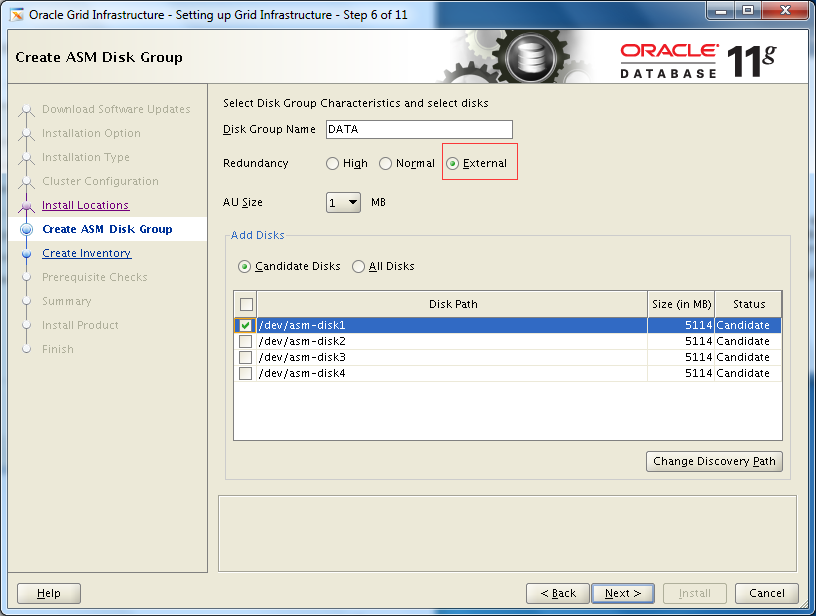Click the Oracle installer title bar icon

17,15
